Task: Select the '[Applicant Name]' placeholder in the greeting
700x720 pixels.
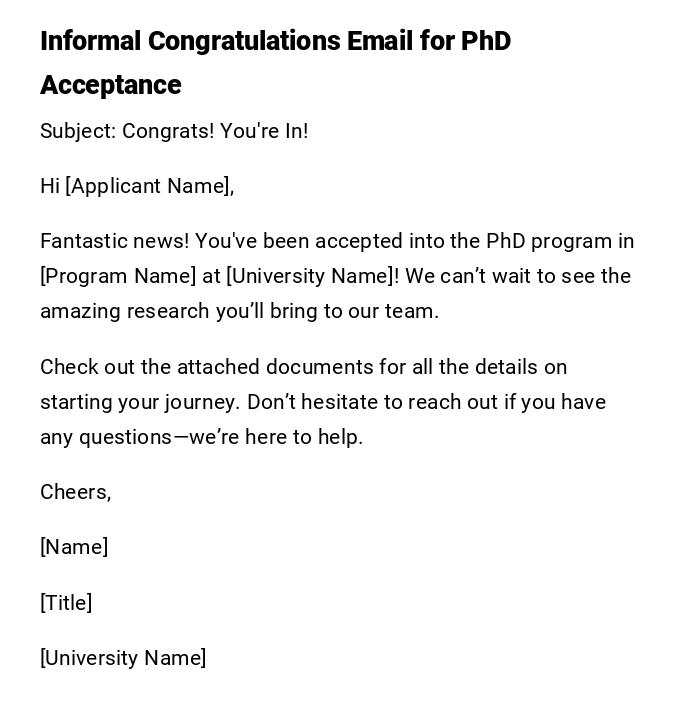Action: point(150,186)
